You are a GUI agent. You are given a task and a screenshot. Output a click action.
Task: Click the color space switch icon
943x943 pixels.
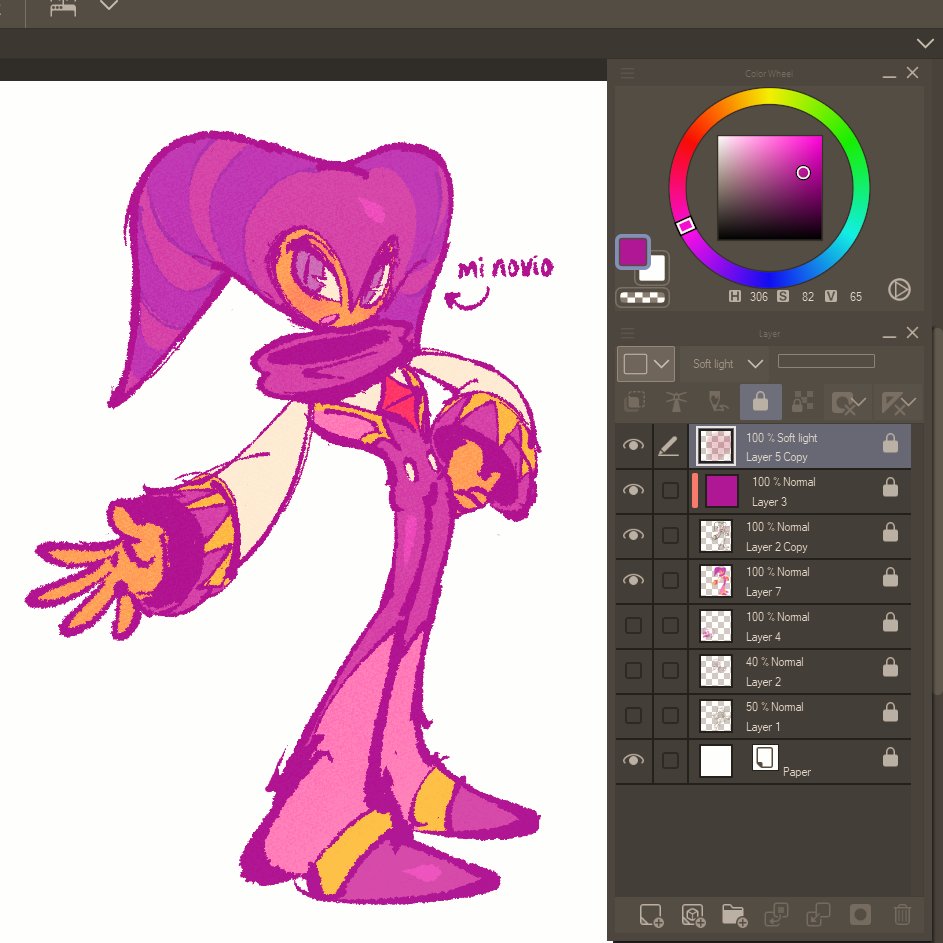pos(899,289)
